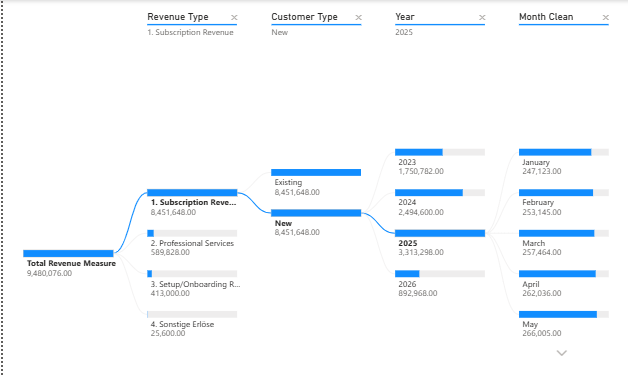
Task: Click the '1. Subscription Revenue' subtitle under Revenue Type
Action: [x=190, y=32]
